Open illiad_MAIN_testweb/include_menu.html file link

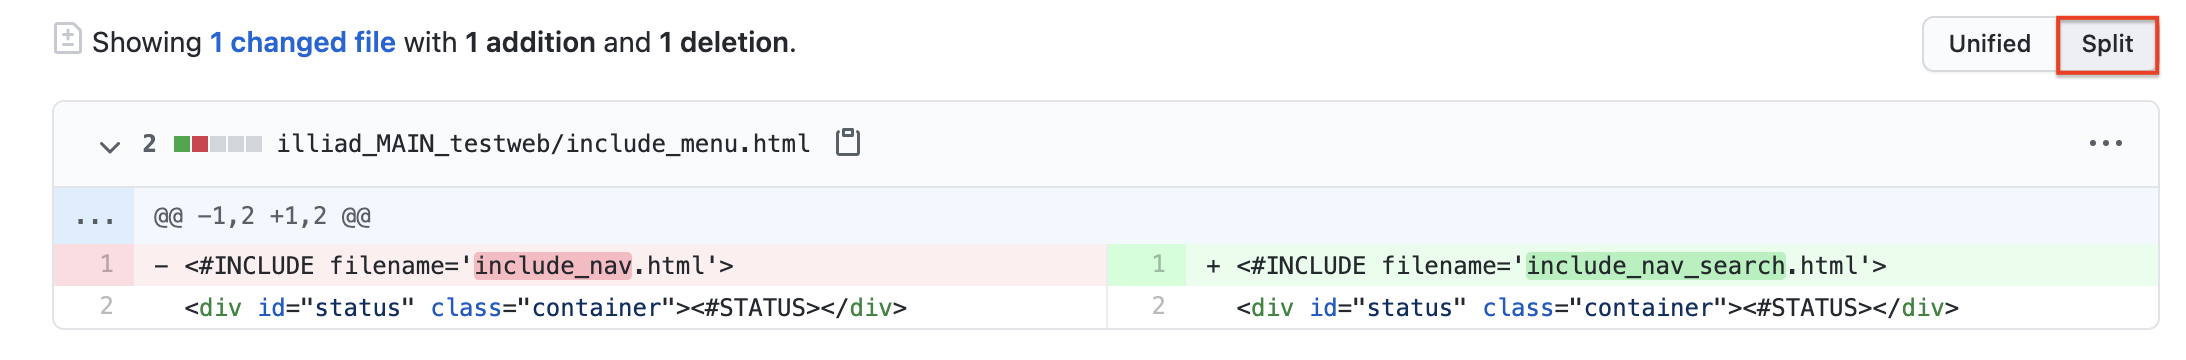click(543, 144)
